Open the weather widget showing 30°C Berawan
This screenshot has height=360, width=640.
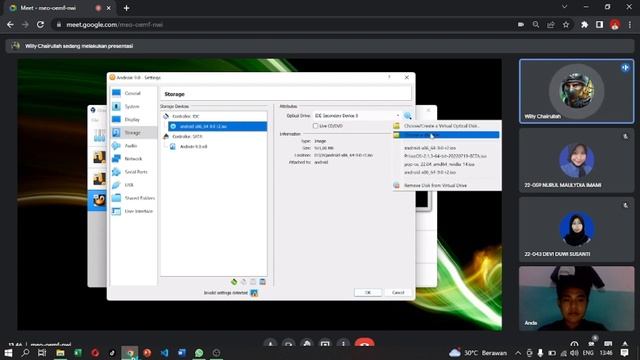[x=478, y=353]
